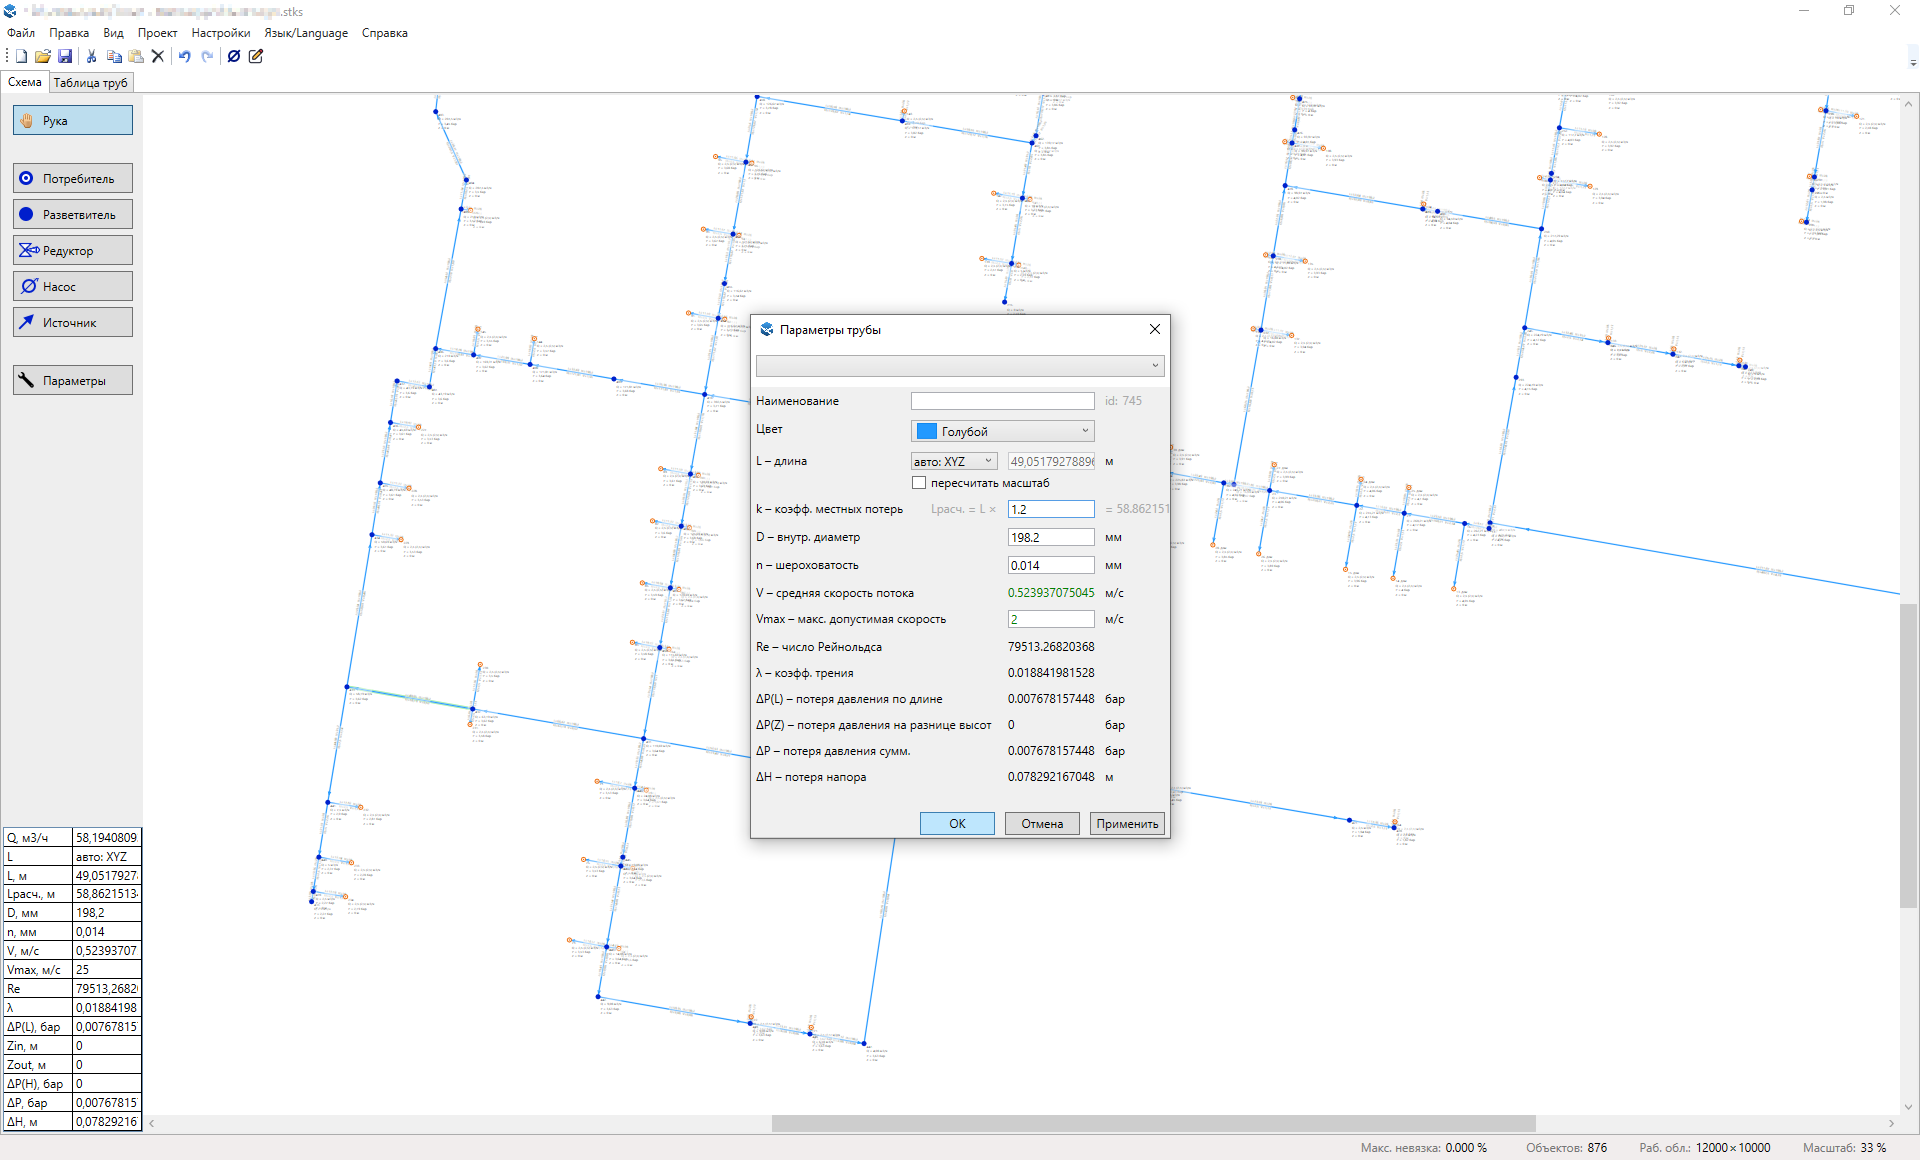Click the open folder toolbar icon
This screenshot has height=1160, width=1920.
pos(42,56)
